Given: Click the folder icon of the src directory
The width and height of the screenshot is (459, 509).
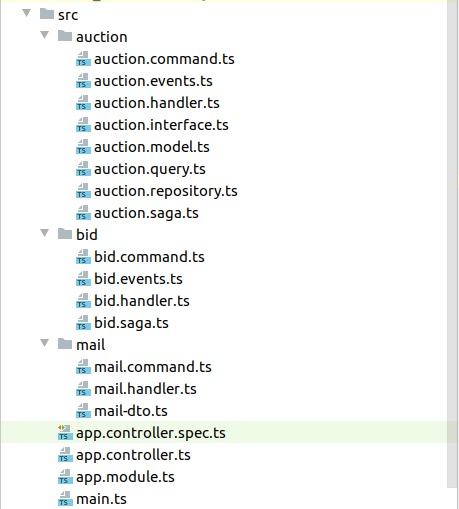Looking at the screenshot, I should pos(47,14).
